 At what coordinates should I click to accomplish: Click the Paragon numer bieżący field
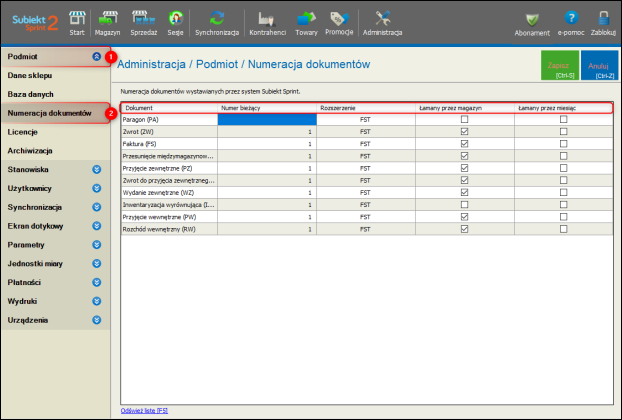pyautogui.click(x=266, y=119)
